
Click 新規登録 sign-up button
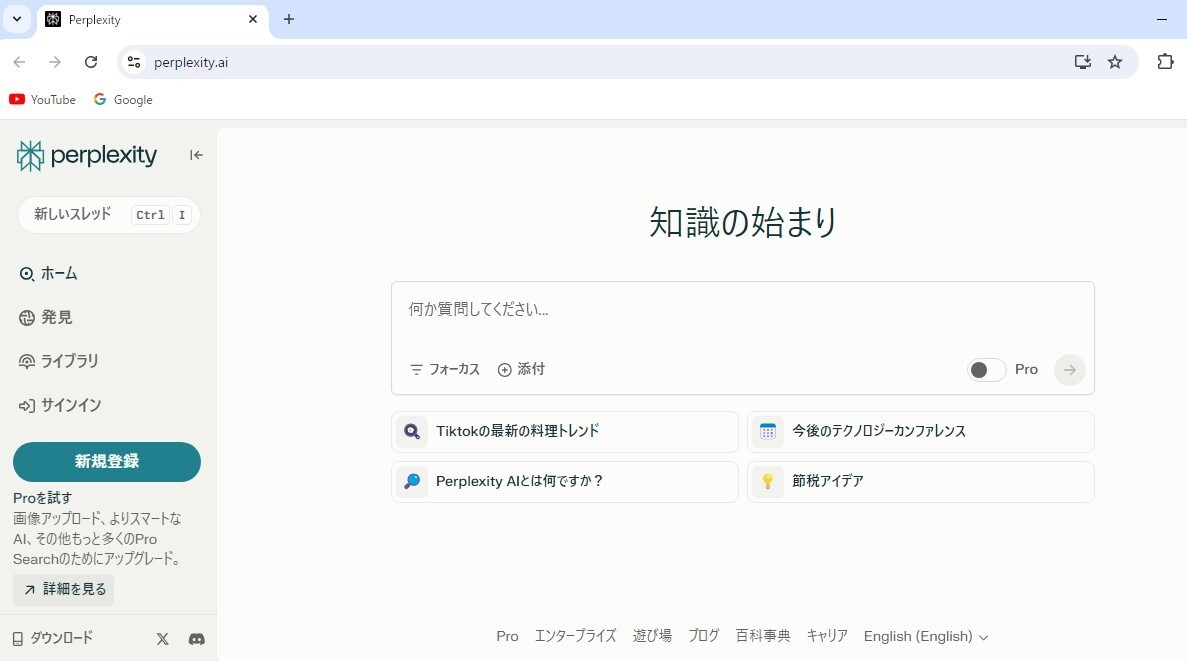[107, 462]
